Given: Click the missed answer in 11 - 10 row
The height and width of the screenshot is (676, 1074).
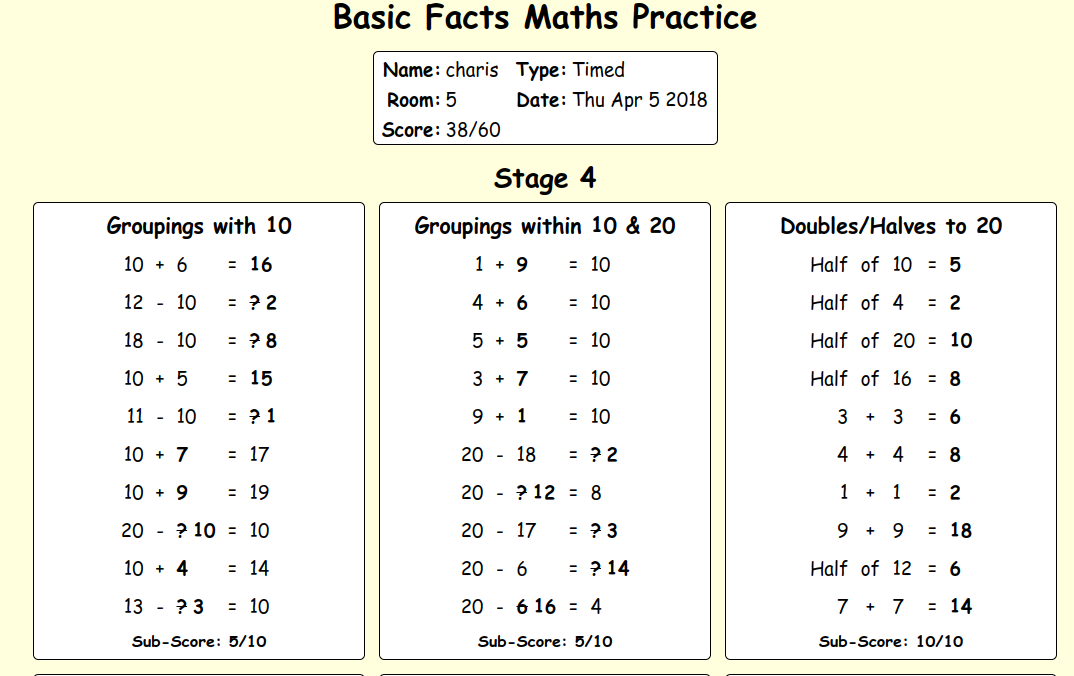Looking at the screenshot, I should click(x=262, y=416).
